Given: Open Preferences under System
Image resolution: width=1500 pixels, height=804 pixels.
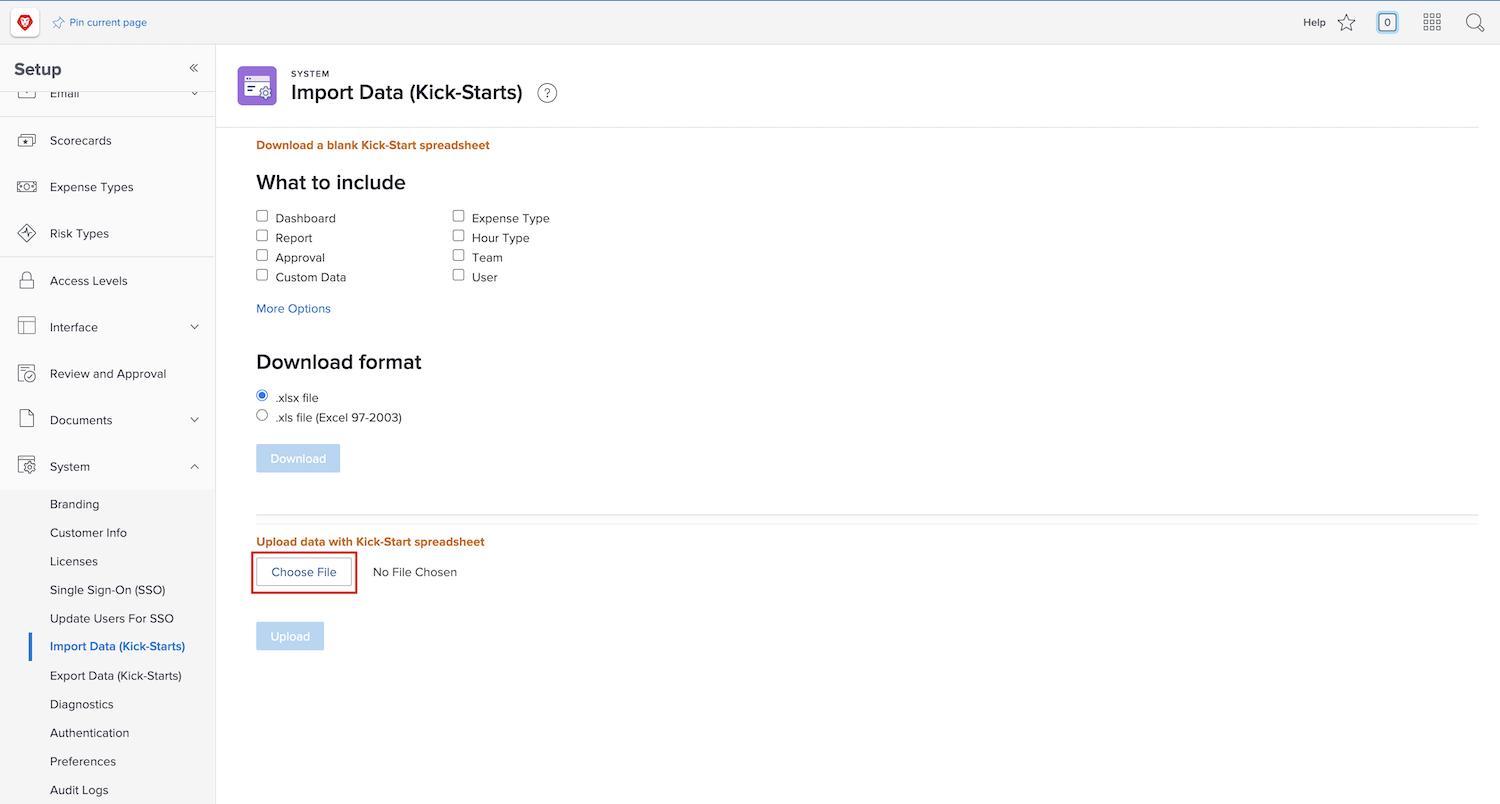Looking at the screenshot, I should (x=82, y=761).
